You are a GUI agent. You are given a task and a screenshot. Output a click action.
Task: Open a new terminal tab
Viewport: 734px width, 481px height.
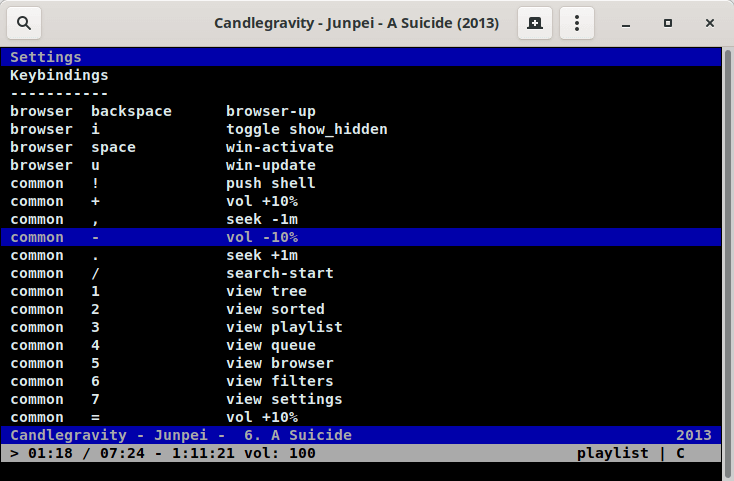(535, 23)
